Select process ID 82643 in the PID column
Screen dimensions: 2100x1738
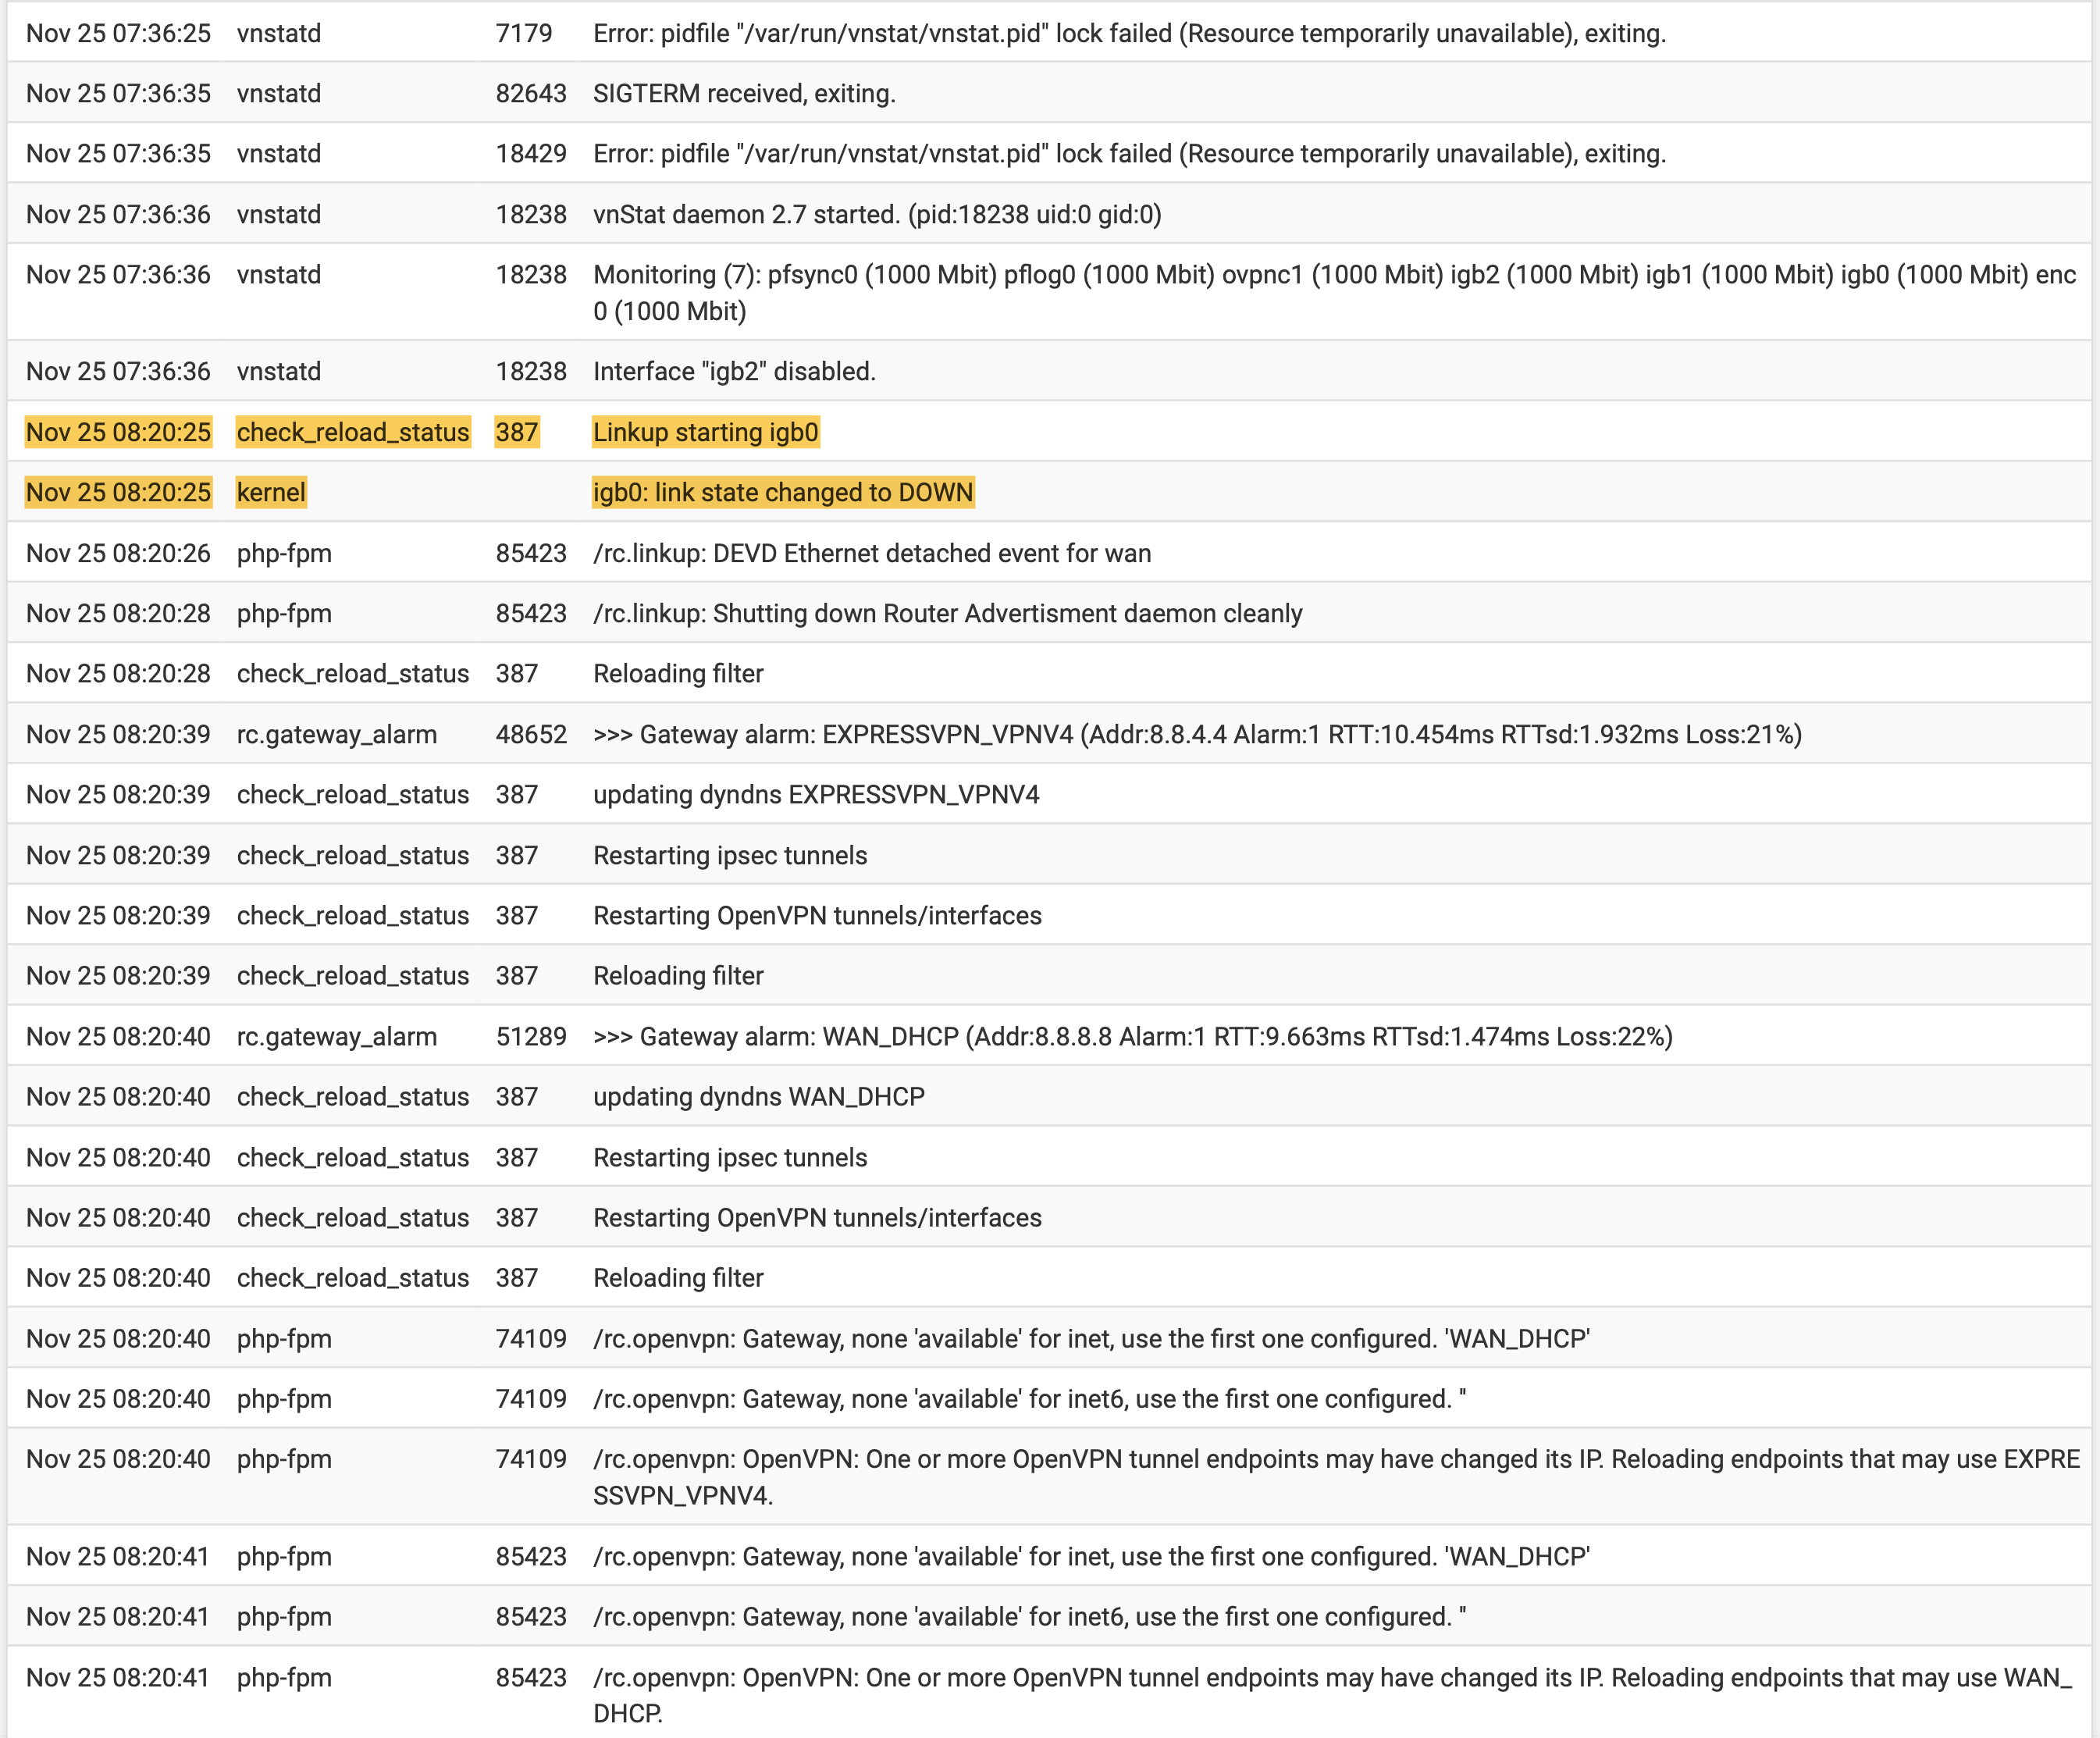click(x=530, y=93)
